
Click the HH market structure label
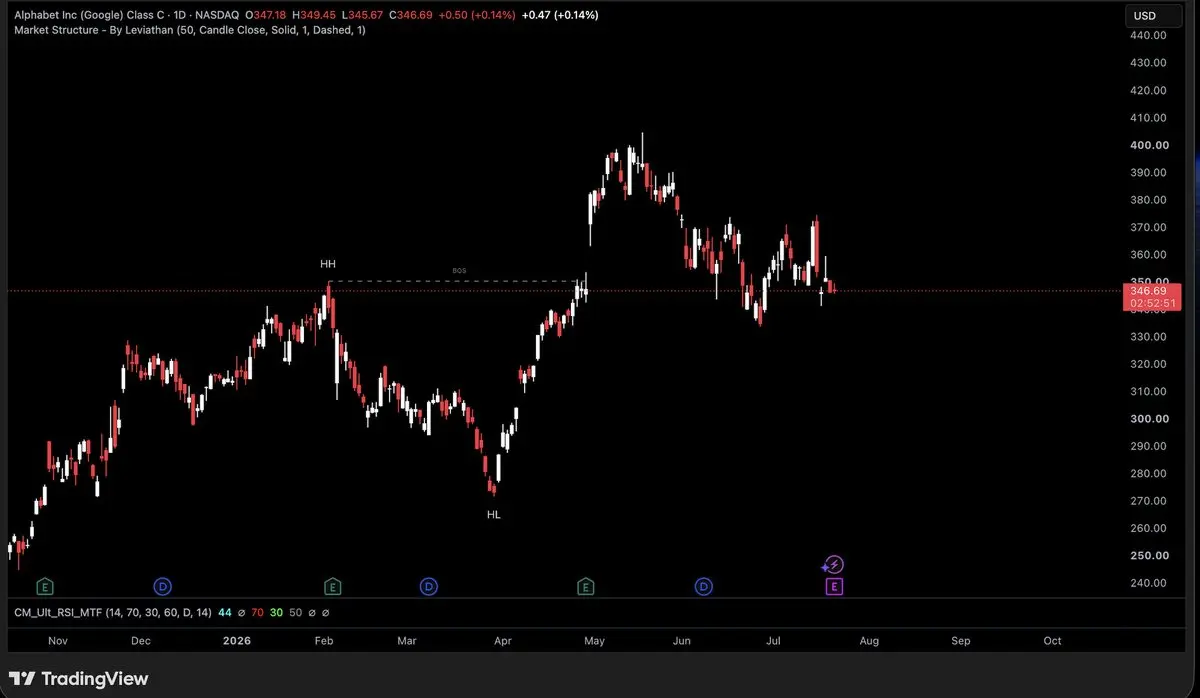(x=328, y=264)
